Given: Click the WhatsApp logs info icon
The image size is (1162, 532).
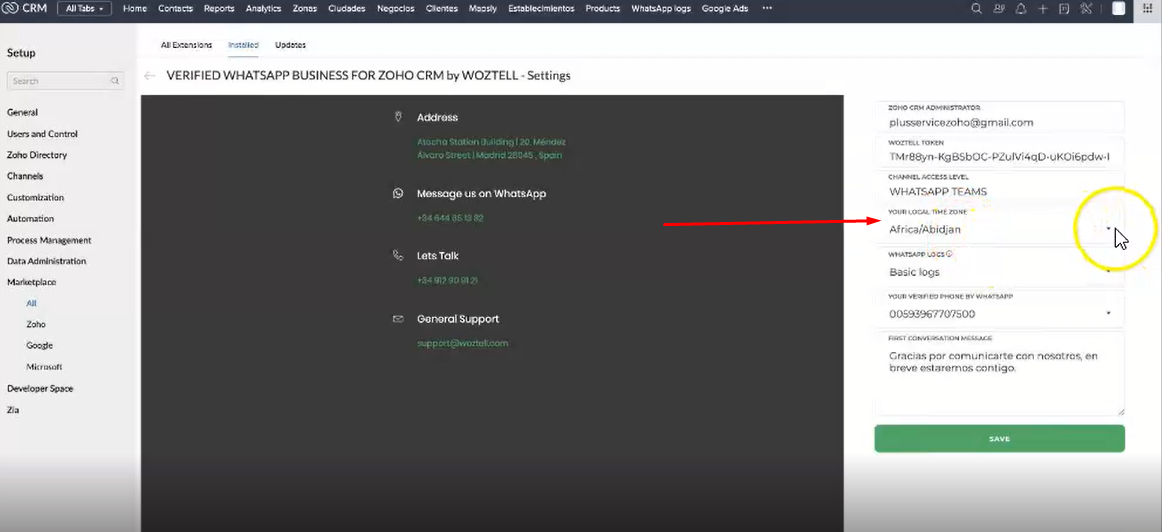Looking at the screenshot, I should point(949,253).
